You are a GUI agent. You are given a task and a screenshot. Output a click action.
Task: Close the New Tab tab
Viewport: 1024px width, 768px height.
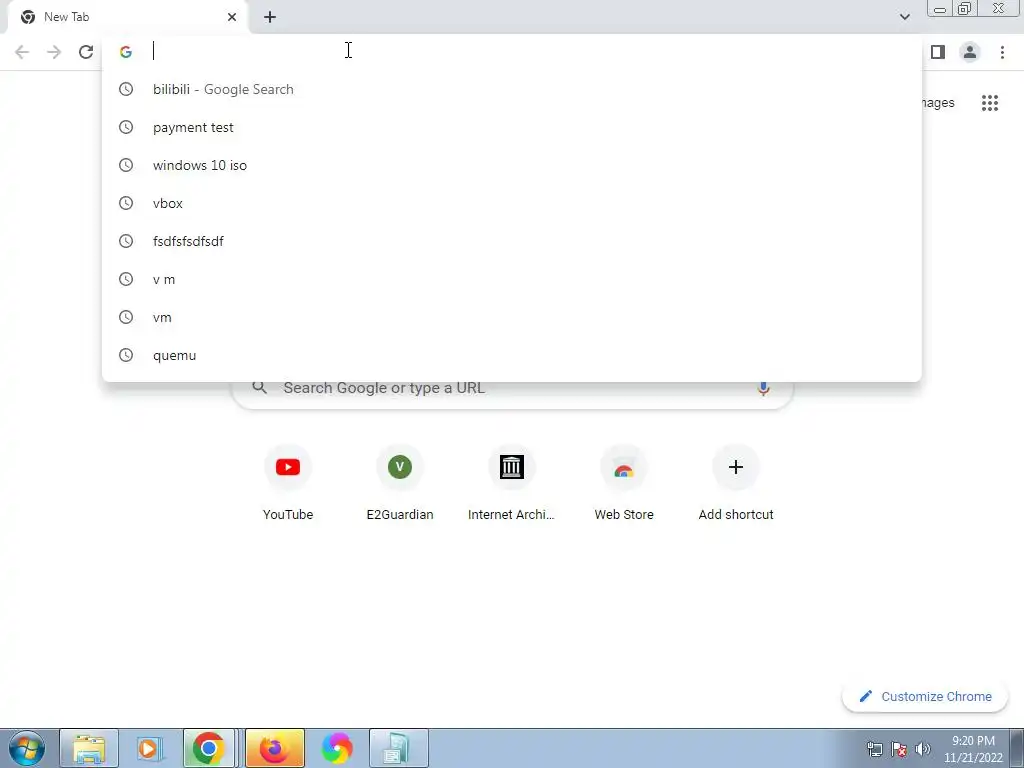coord(232,17)
